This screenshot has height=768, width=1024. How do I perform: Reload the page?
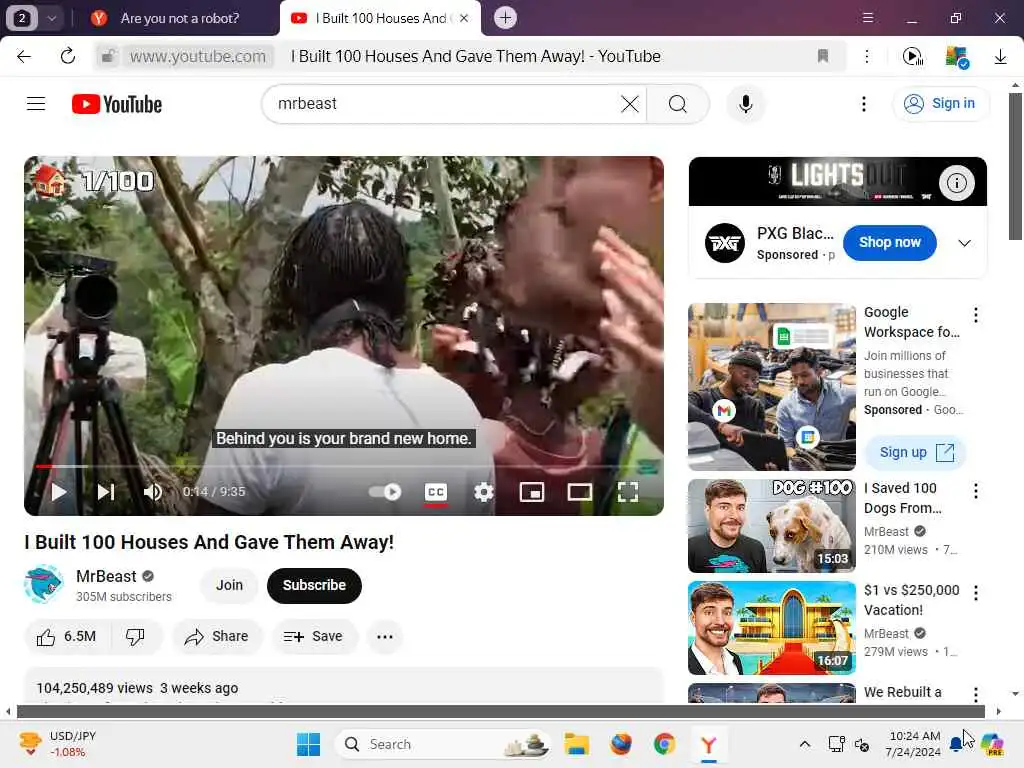(x=67, y=57)
